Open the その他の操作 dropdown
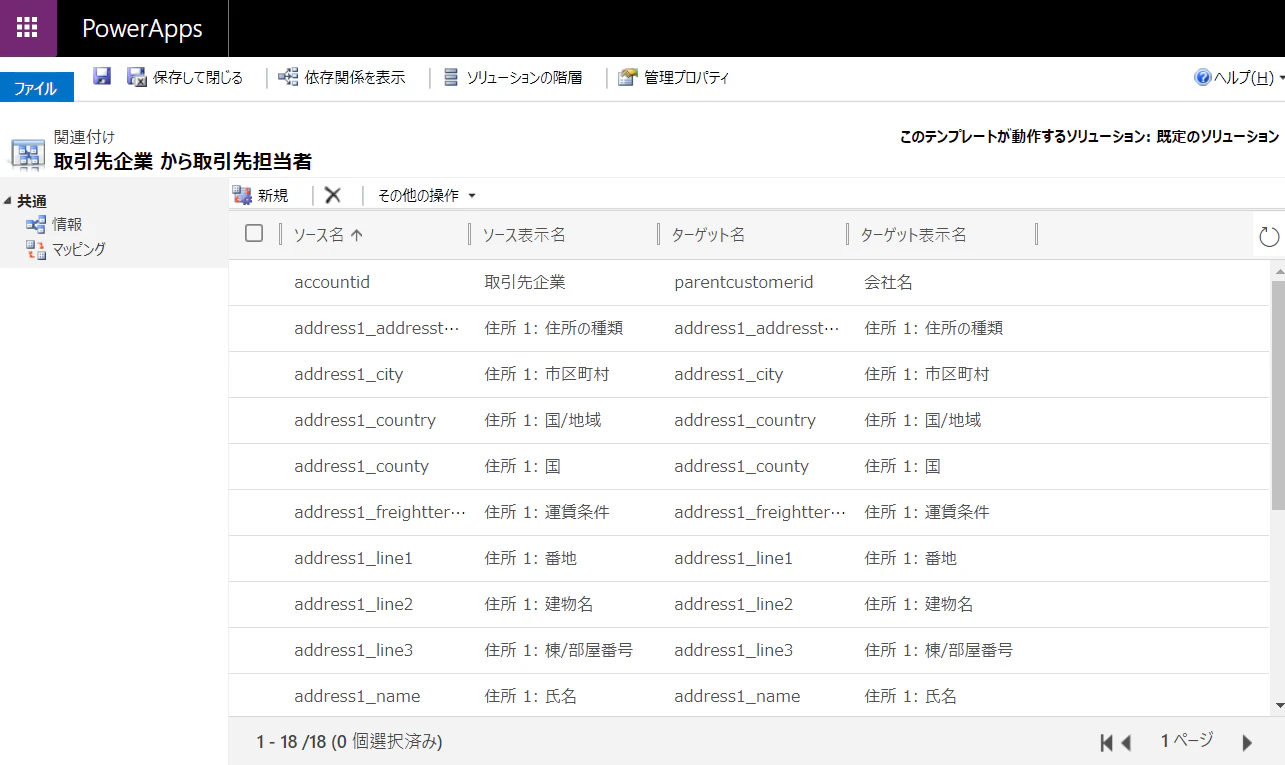Image resolution: width=1285 pixels, height=765 pixels. pyautogui.click(x=426, y=195)
